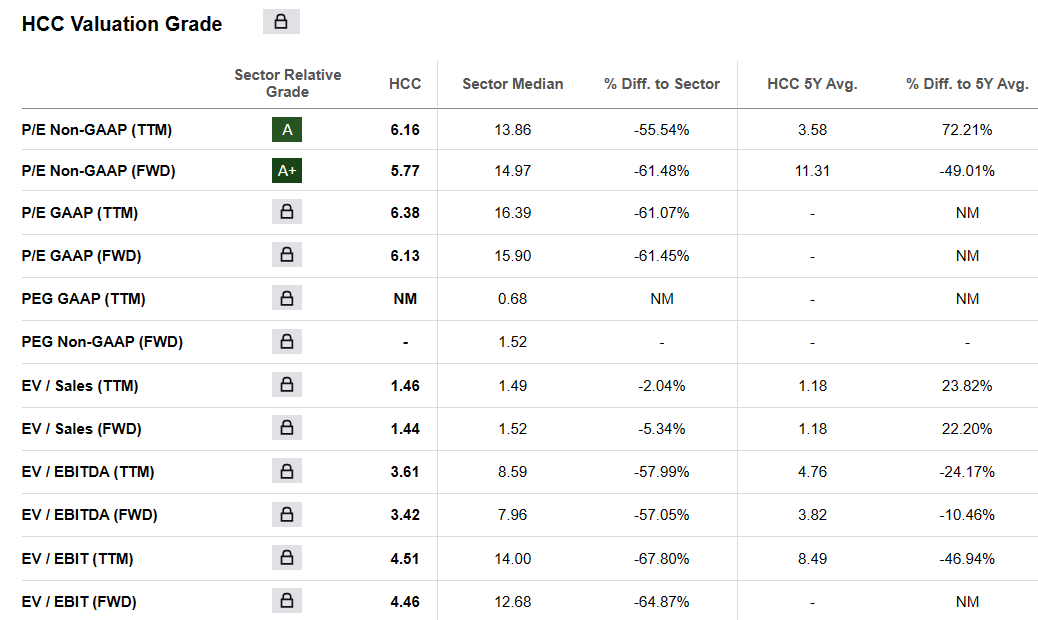Screen dimensions: 1038x620
Task: Select the 5Y average 8.49
Action: pos(812,559)
